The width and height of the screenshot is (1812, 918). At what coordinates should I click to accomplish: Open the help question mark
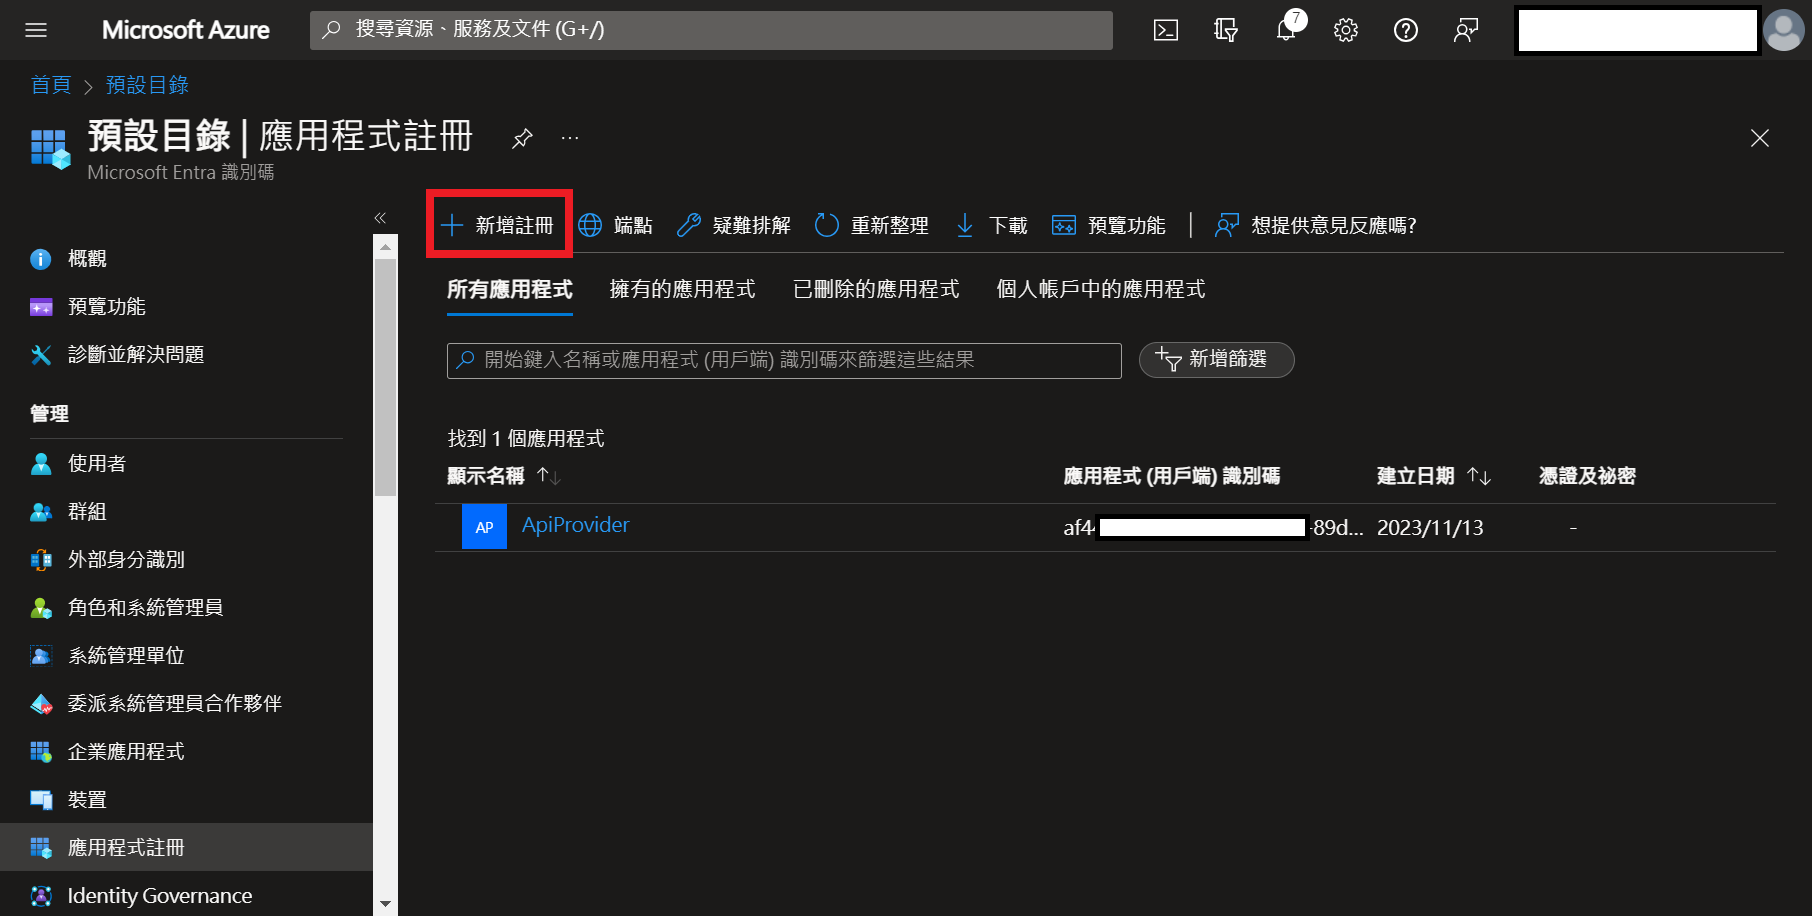pos(1406,30)
